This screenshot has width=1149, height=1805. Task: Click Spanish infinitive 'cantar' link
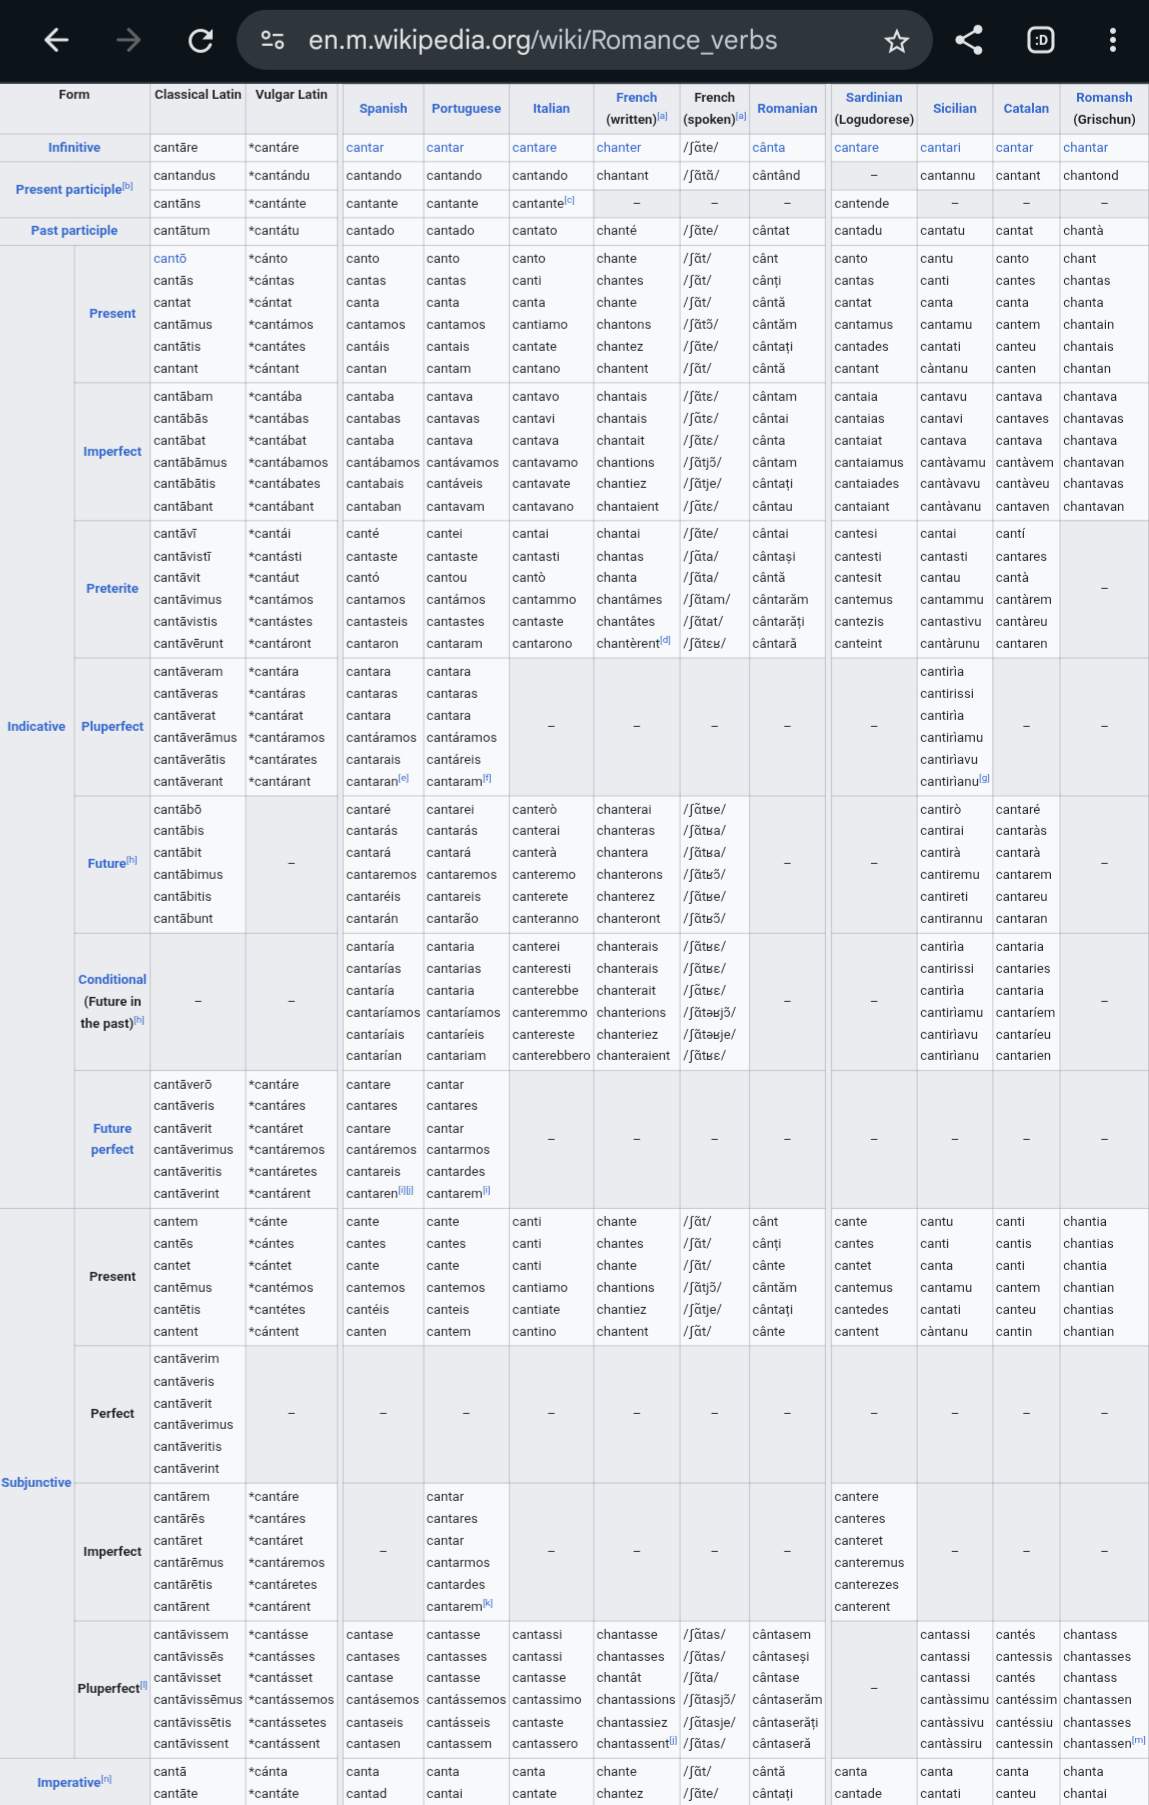(365, 147)
